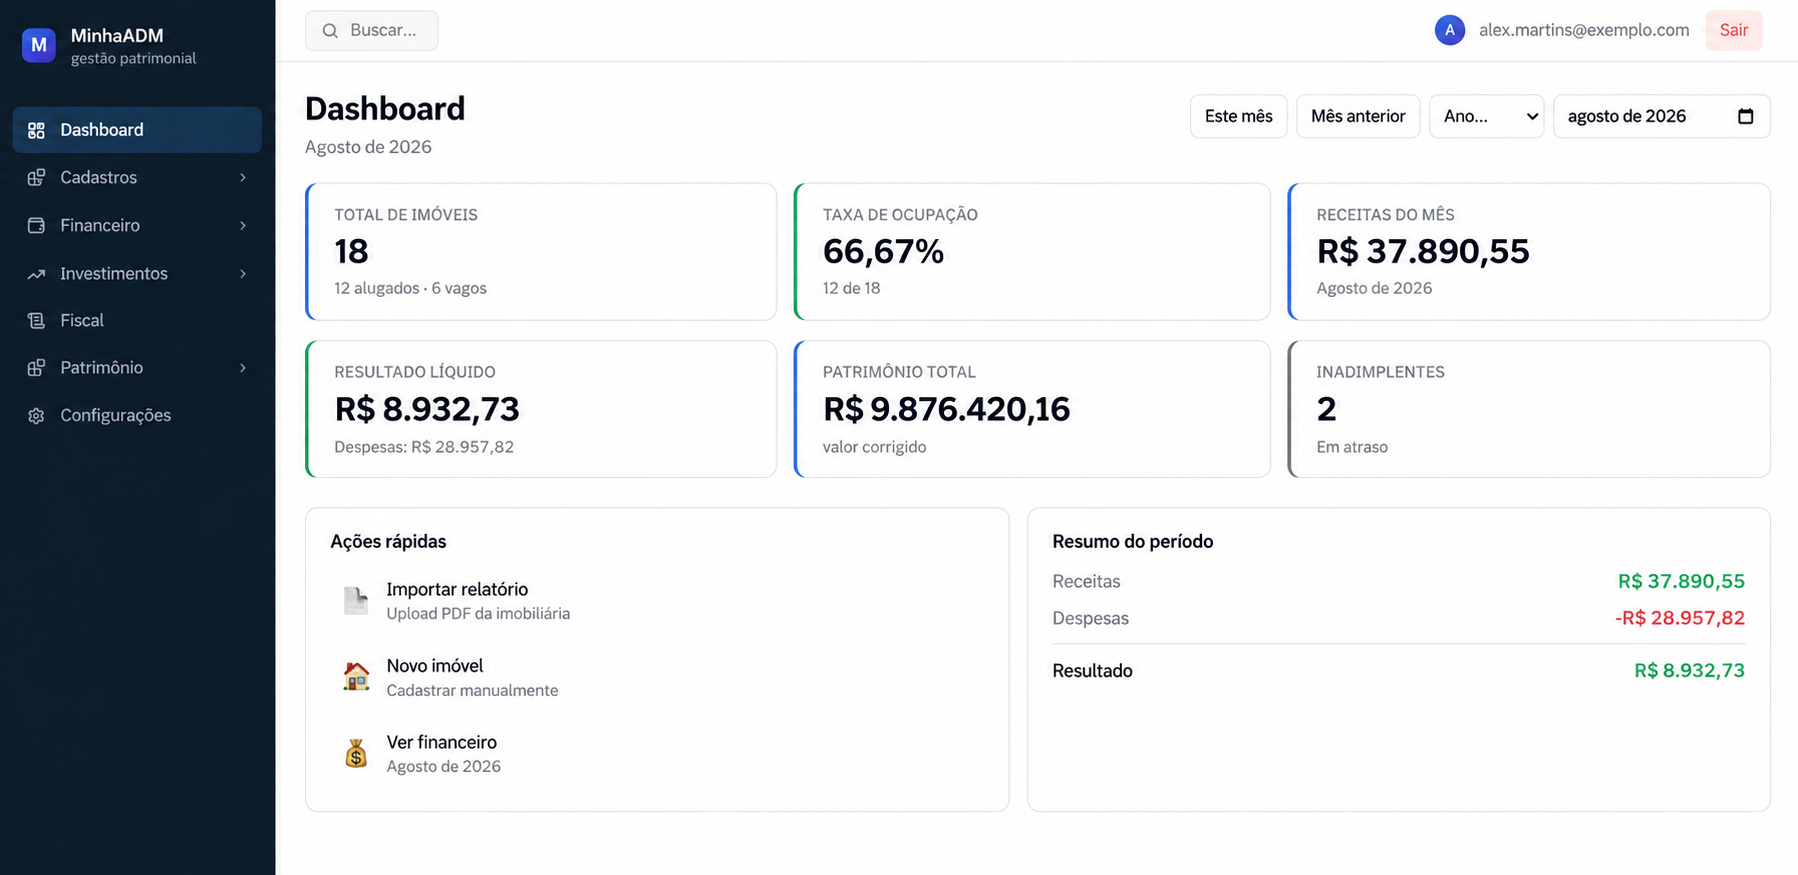Click the agosto de 2026 month field

(x=1662, y=116)
